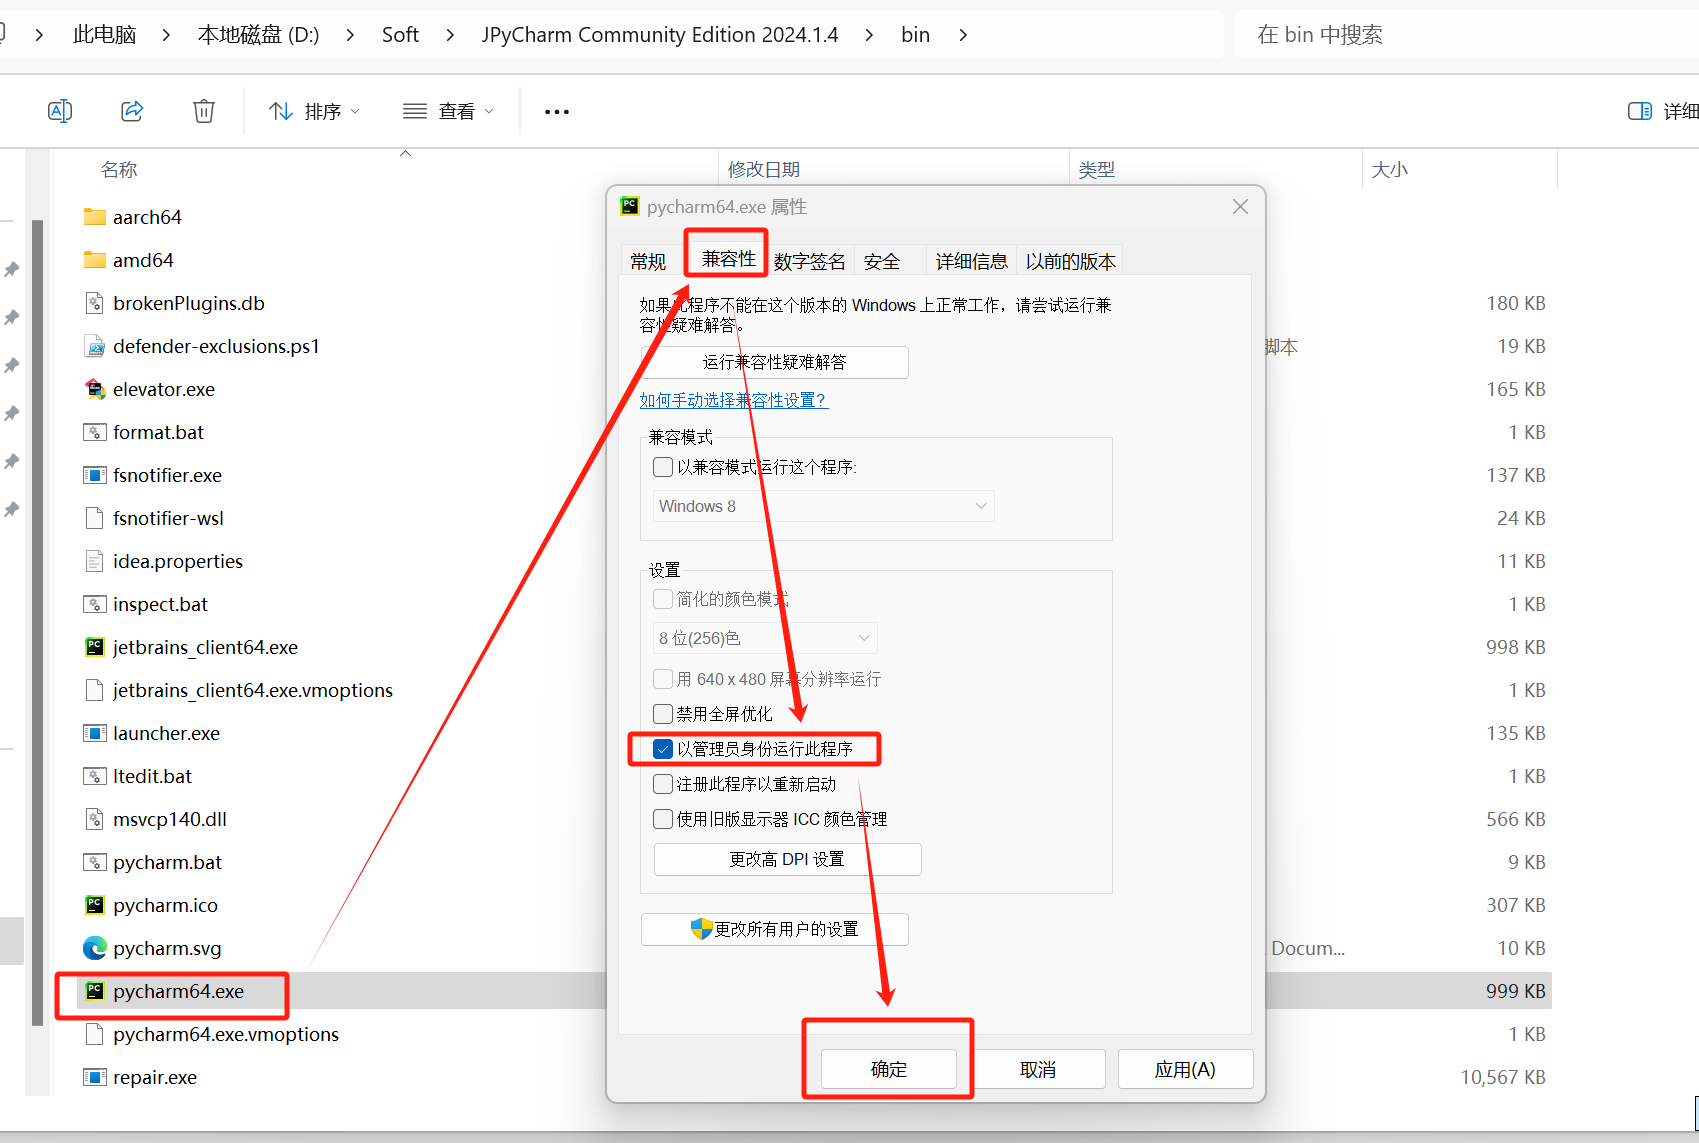Click the Delete trash icon
This screenshot has width=1699, height=1143.
click(204, 111)
